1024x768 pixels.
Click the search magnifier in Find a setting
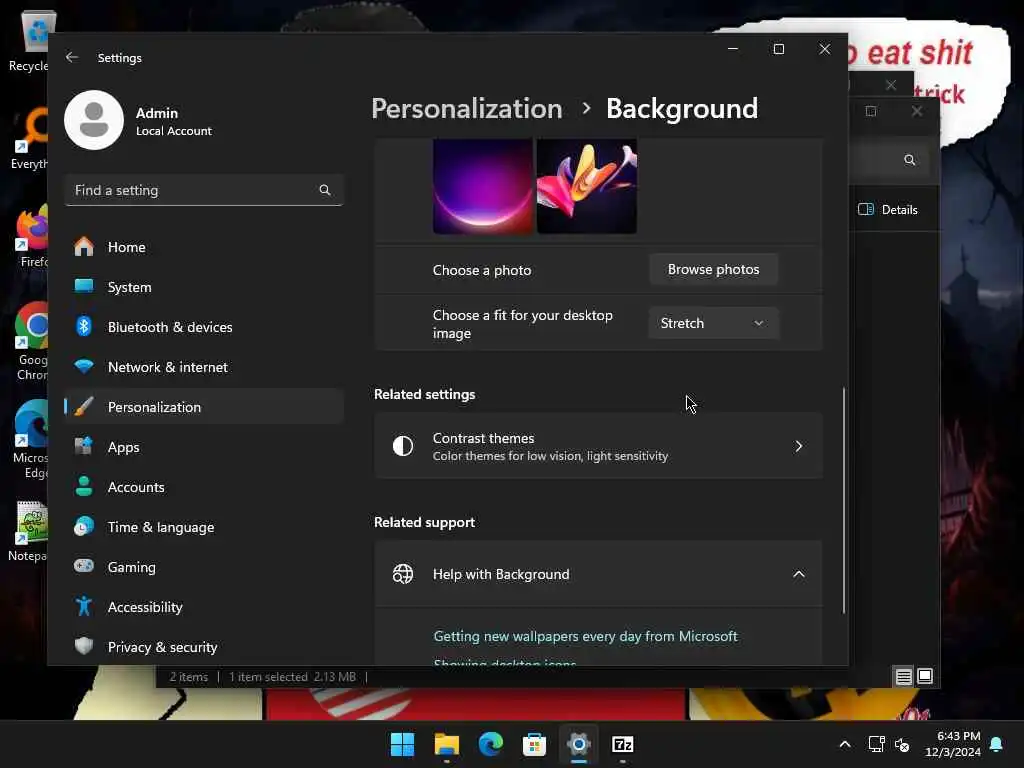325,190
